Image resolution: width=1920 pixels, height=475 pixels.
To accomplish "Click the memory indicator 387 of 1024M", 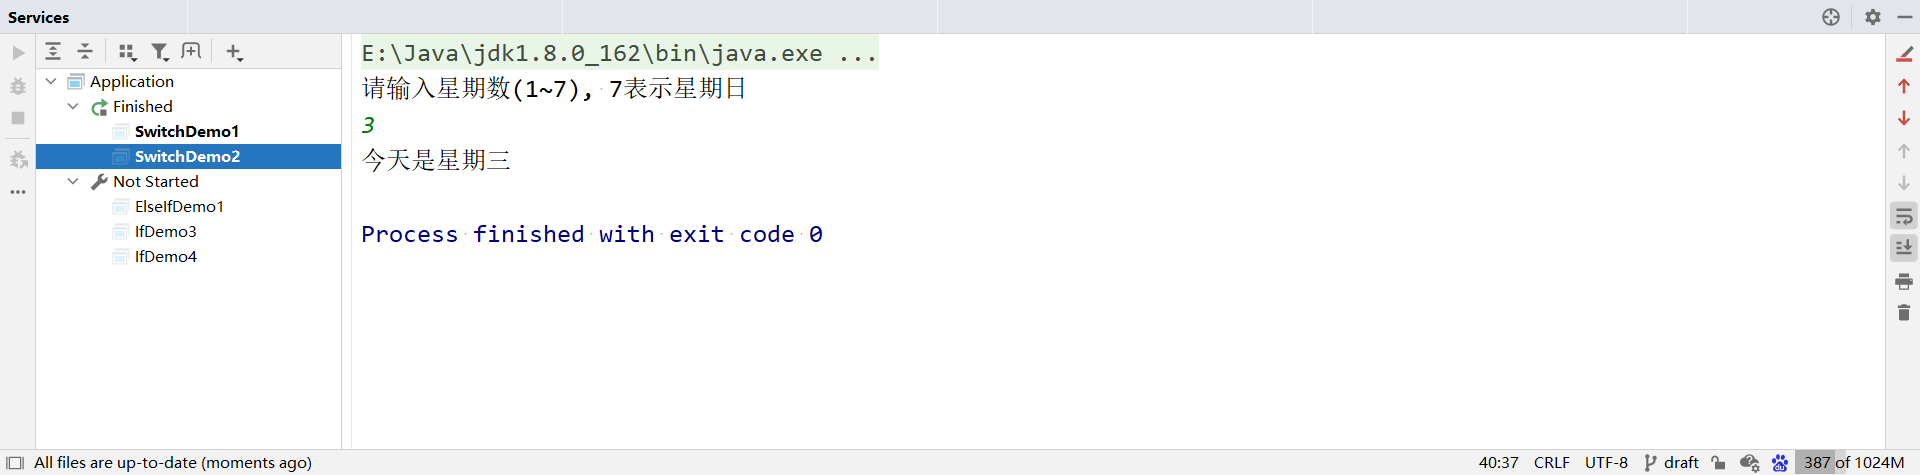I will 1853,463.
